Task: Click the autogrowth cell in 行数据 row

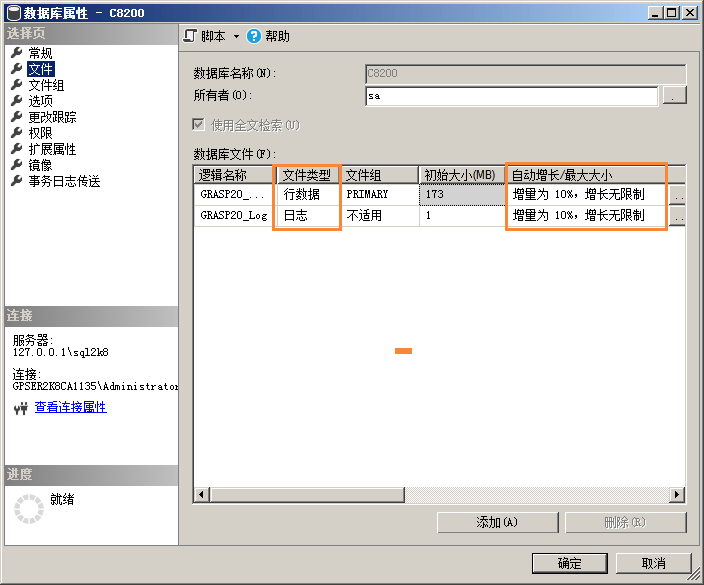Action: [586, 195]
